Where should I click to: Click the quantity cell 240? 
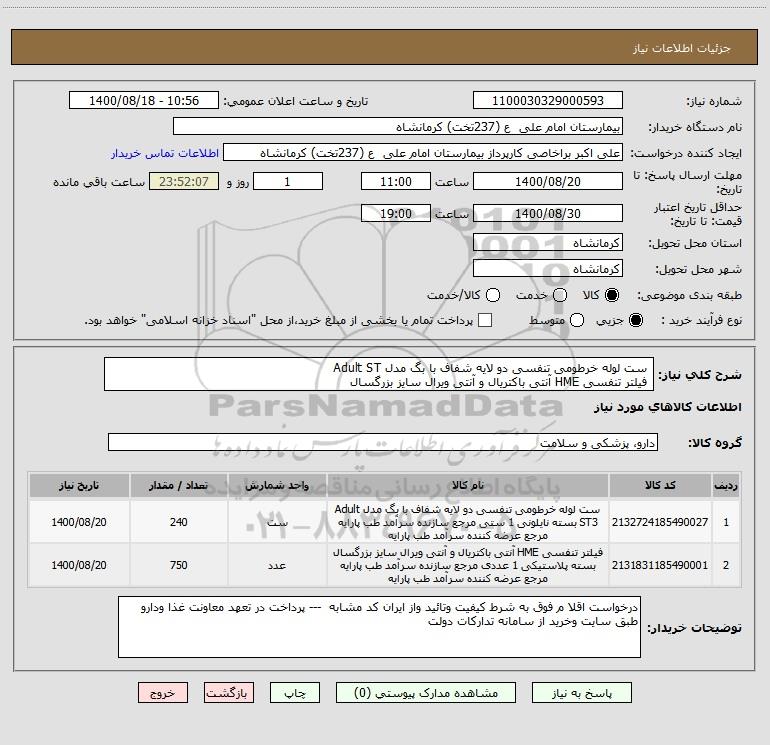pos(179,522)
